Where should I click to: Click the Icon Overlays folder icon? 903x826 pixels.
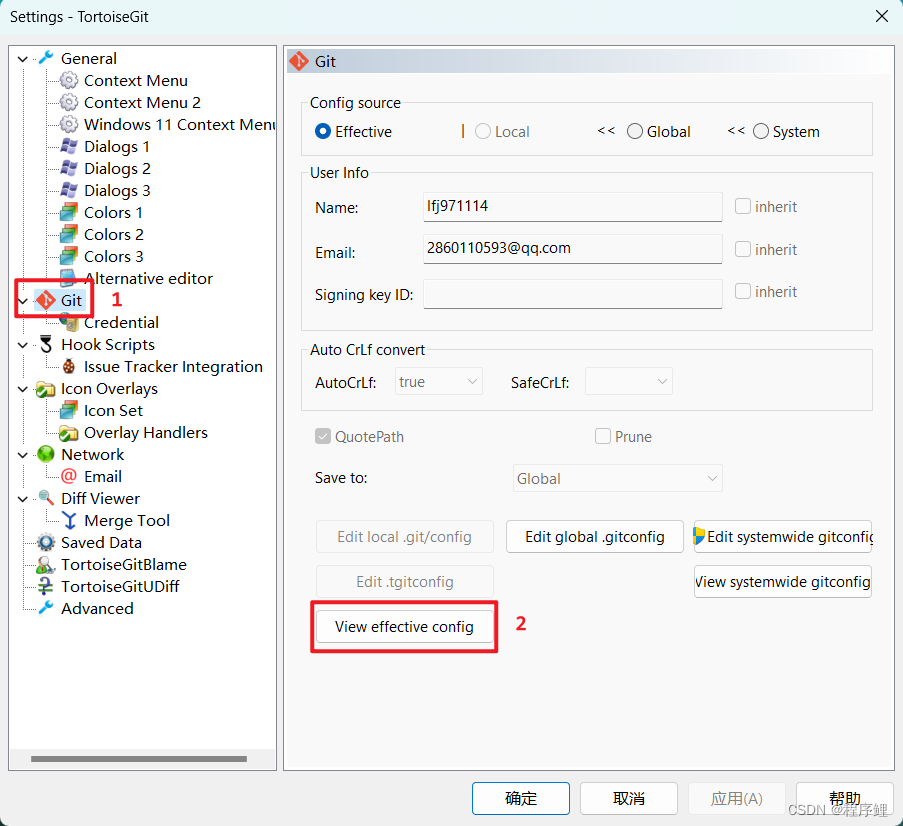coord(45,389)
